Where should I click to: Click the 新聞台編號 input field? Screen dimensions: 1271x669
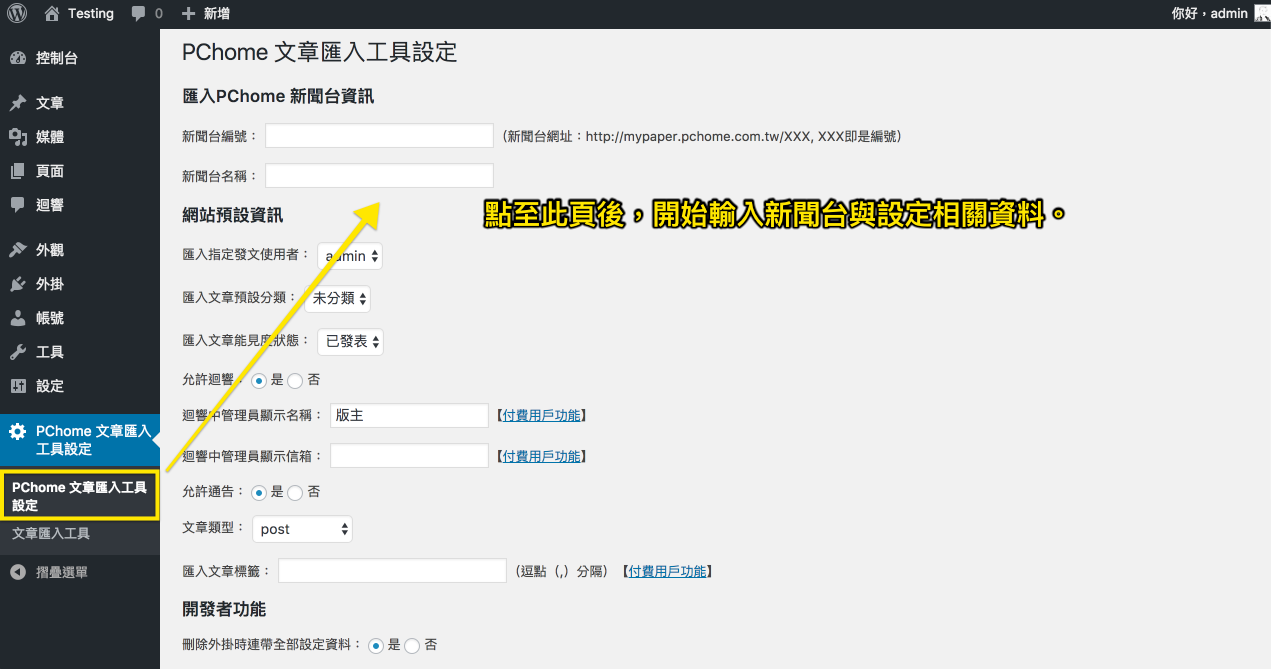pyautogui.click(x=379, y=135)
